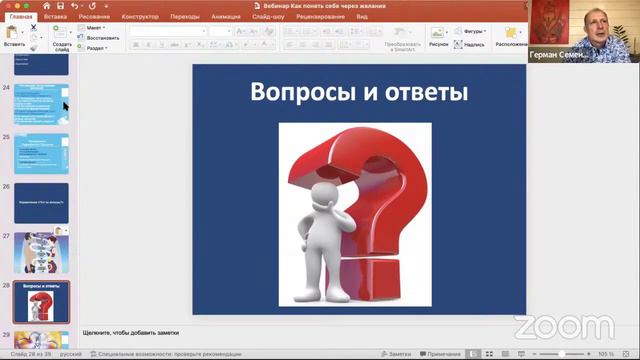Open the Home icon in the title bar
640x360 pixels.
point(47,6)
